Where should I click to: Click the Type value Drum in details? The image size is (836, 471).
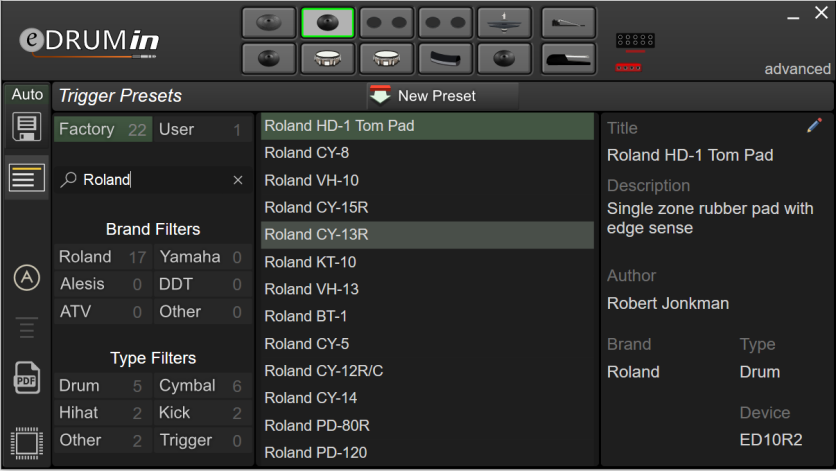pyautogui.click(x=759, y=372)
